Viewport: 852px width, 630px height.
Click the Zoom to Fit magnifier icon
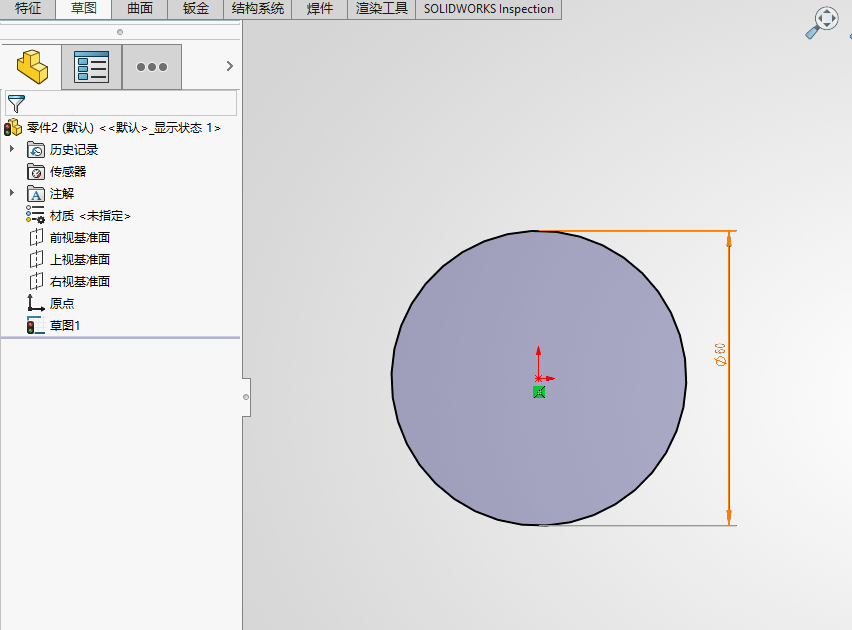coord(822,23)
